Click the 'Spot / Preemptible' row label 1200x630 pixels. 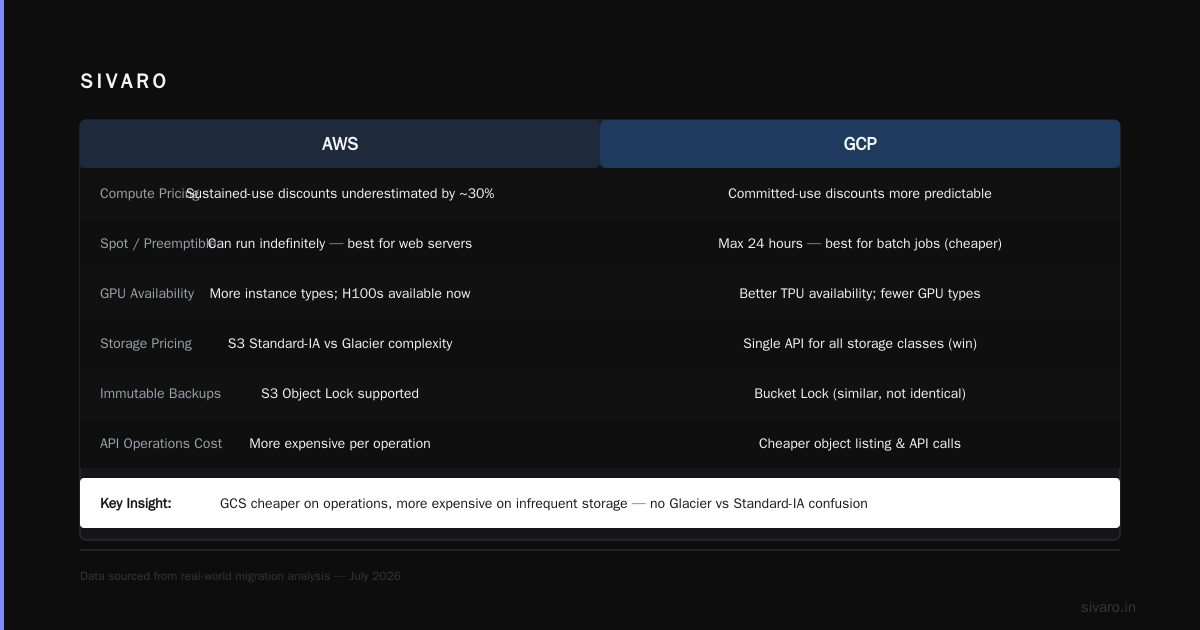pyautogui.click(x=157, y=243)
